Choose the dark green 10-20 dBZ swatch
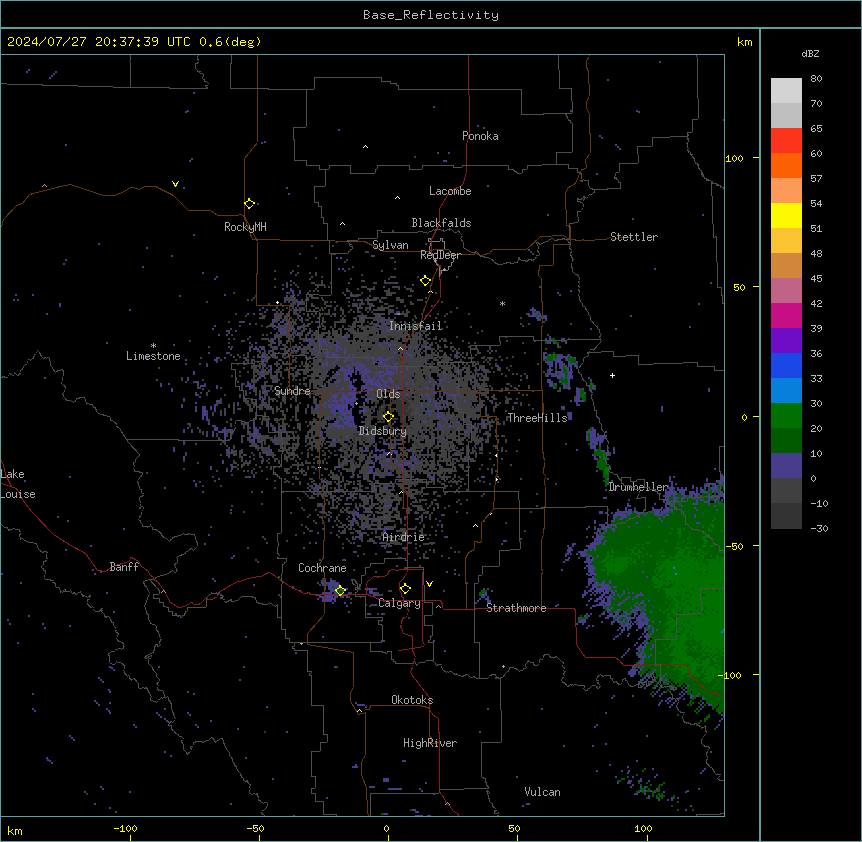Image resolution: width=862 pixels, height=842 pixels. click(786, 440)
